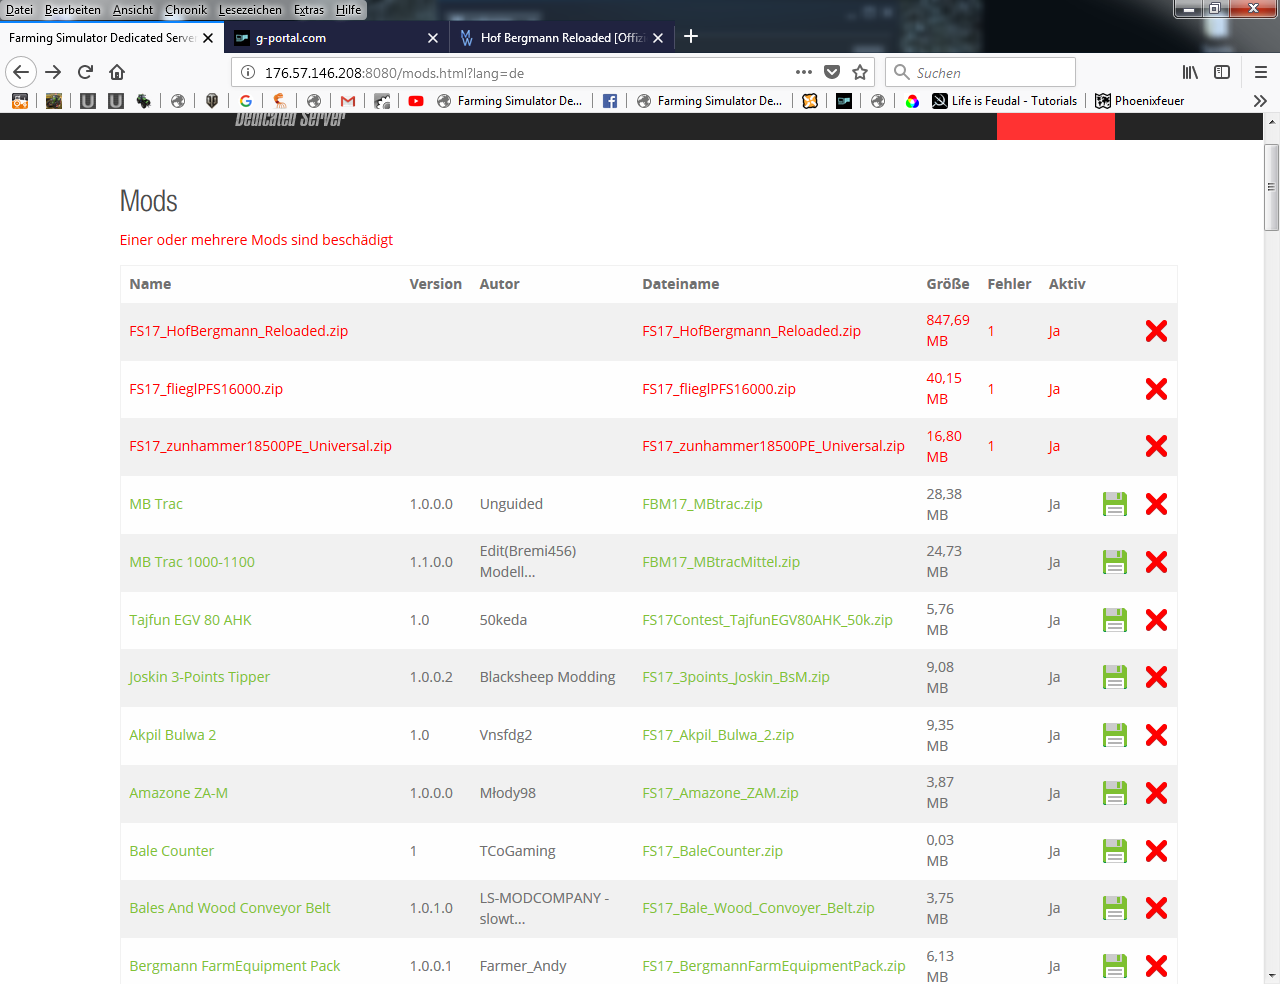Delete Bales And Wood Conveyor Belt mod
1280x984 pixels.
(x=1157, y=908)
